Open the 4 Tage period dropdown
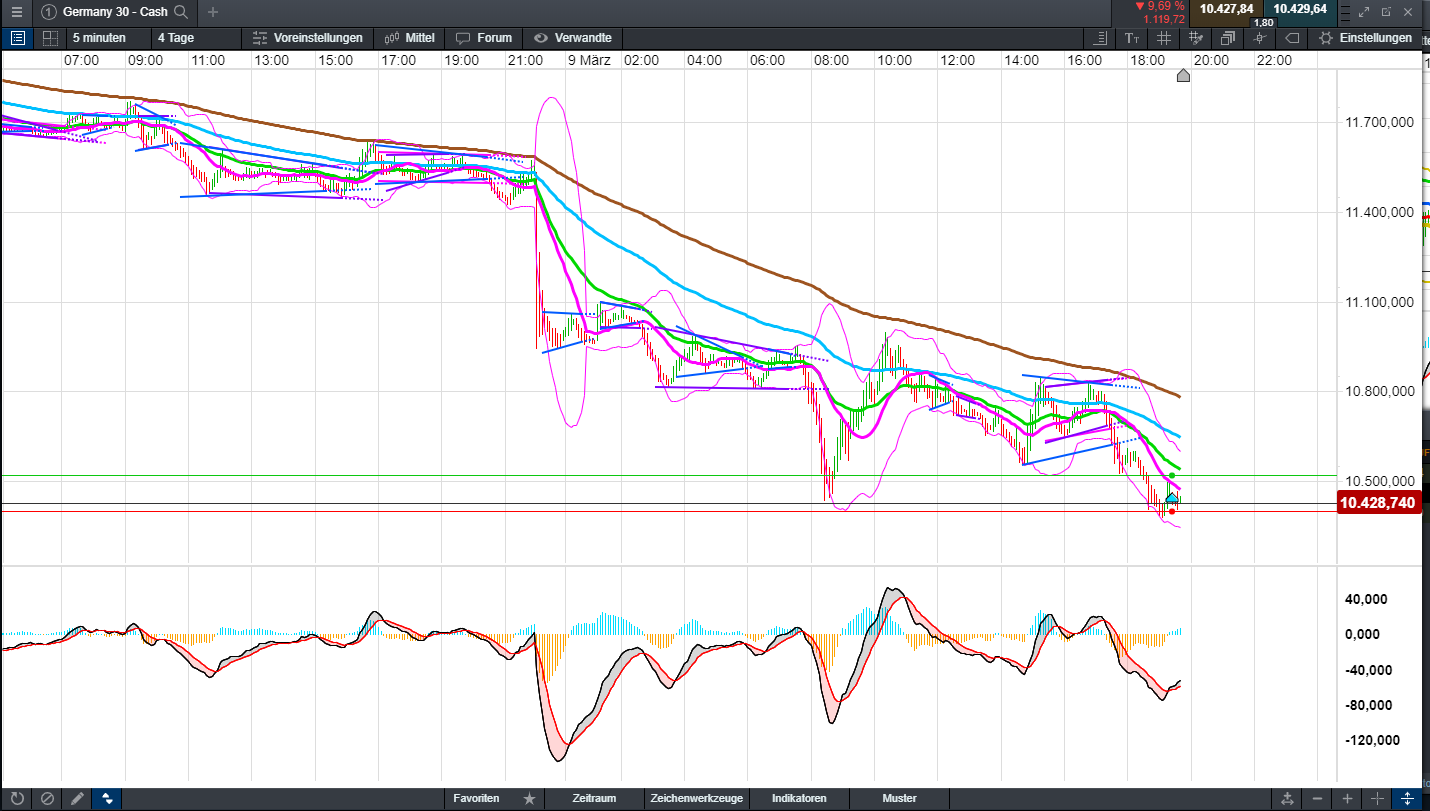 coord(175,38)
